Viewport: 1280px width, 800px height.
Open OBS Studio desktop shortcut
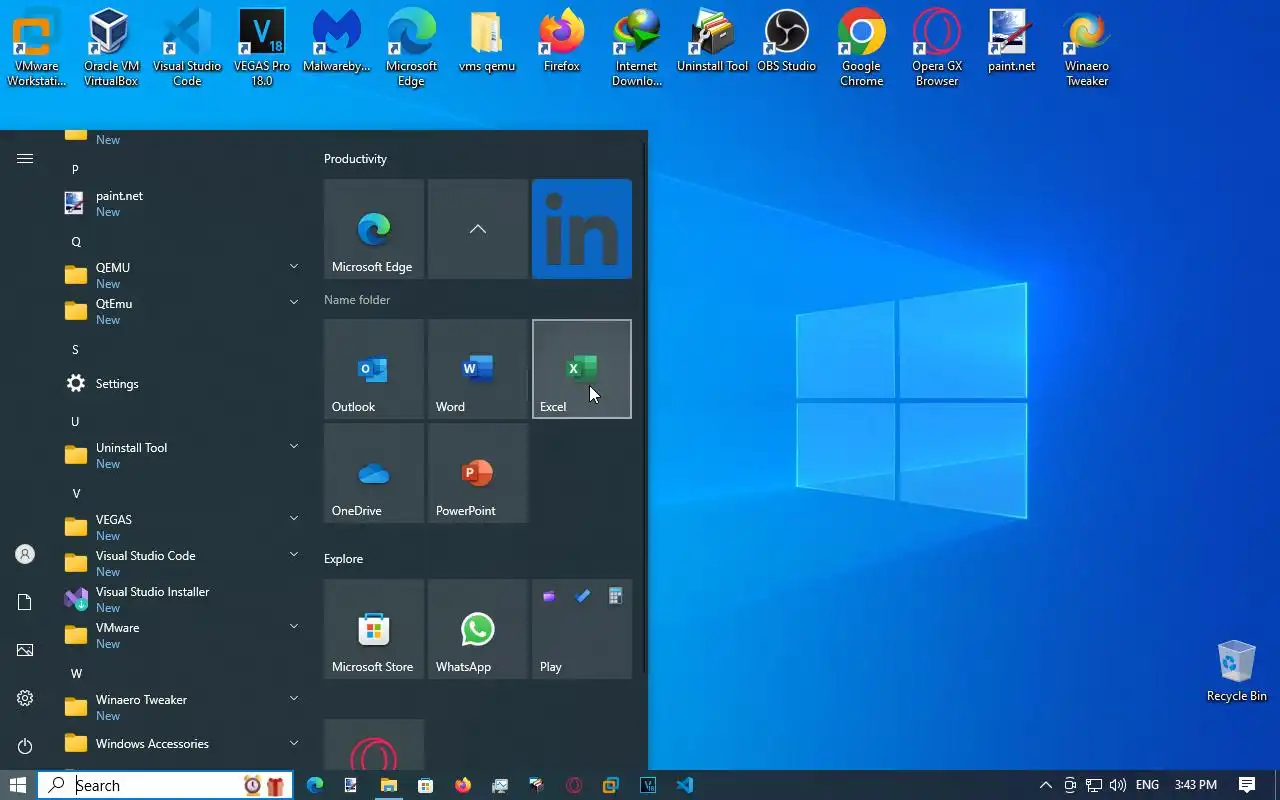coord(786,42)
